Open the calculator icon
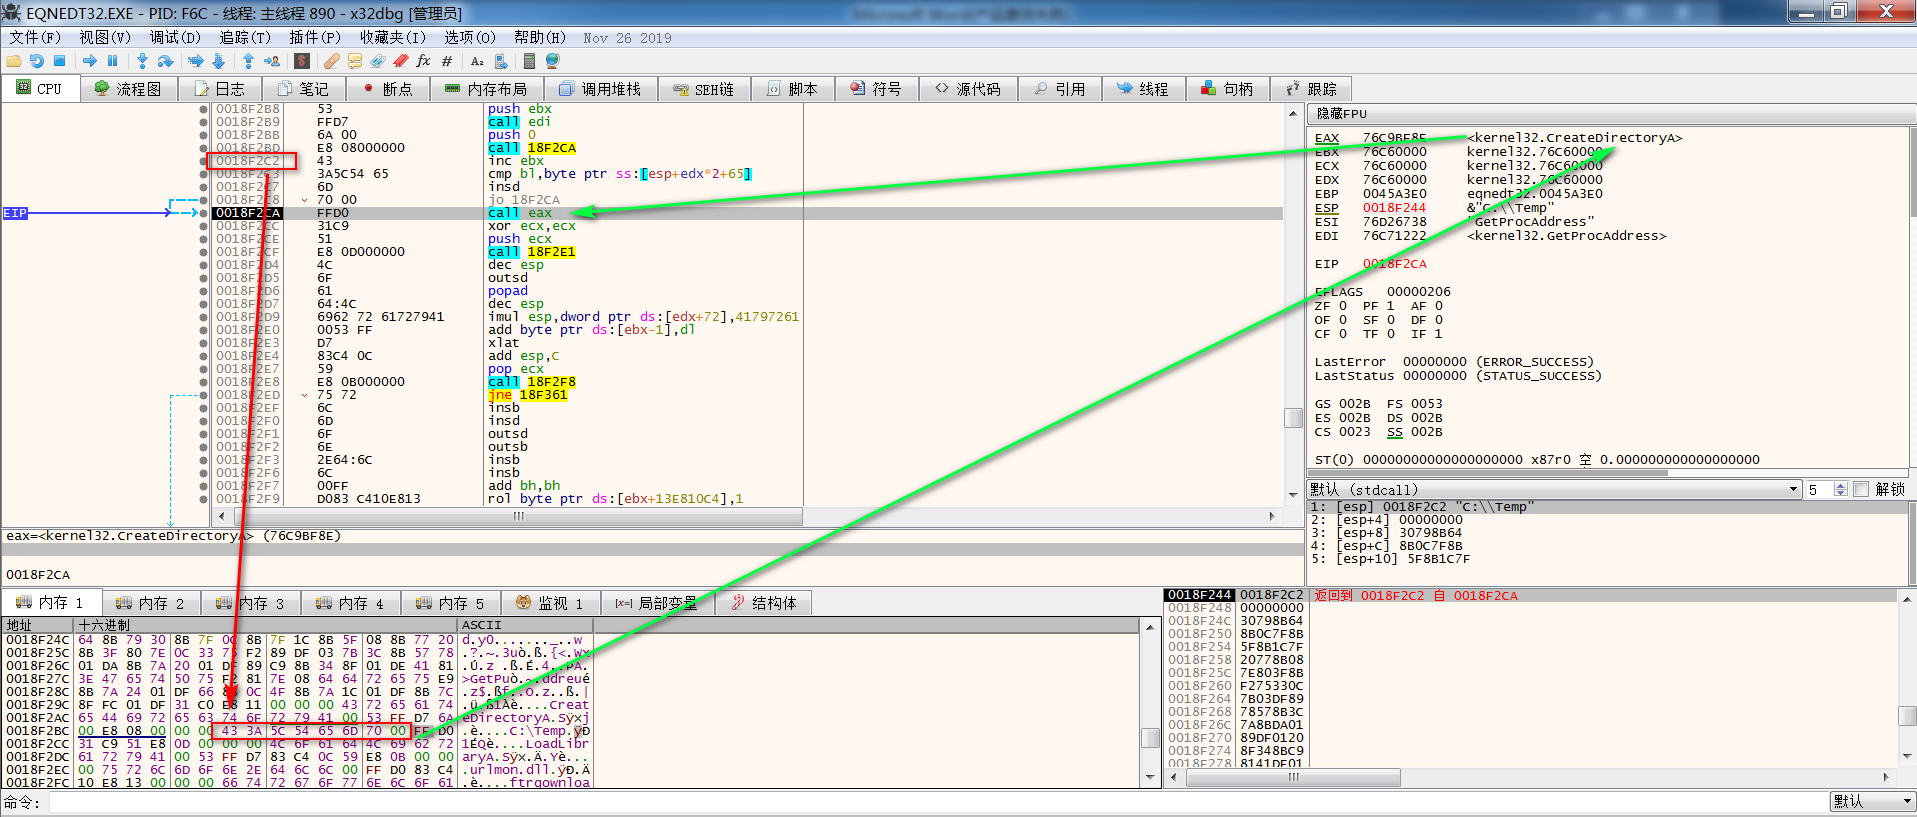This screenshot has height=817, width=1917. coord(529,61)
